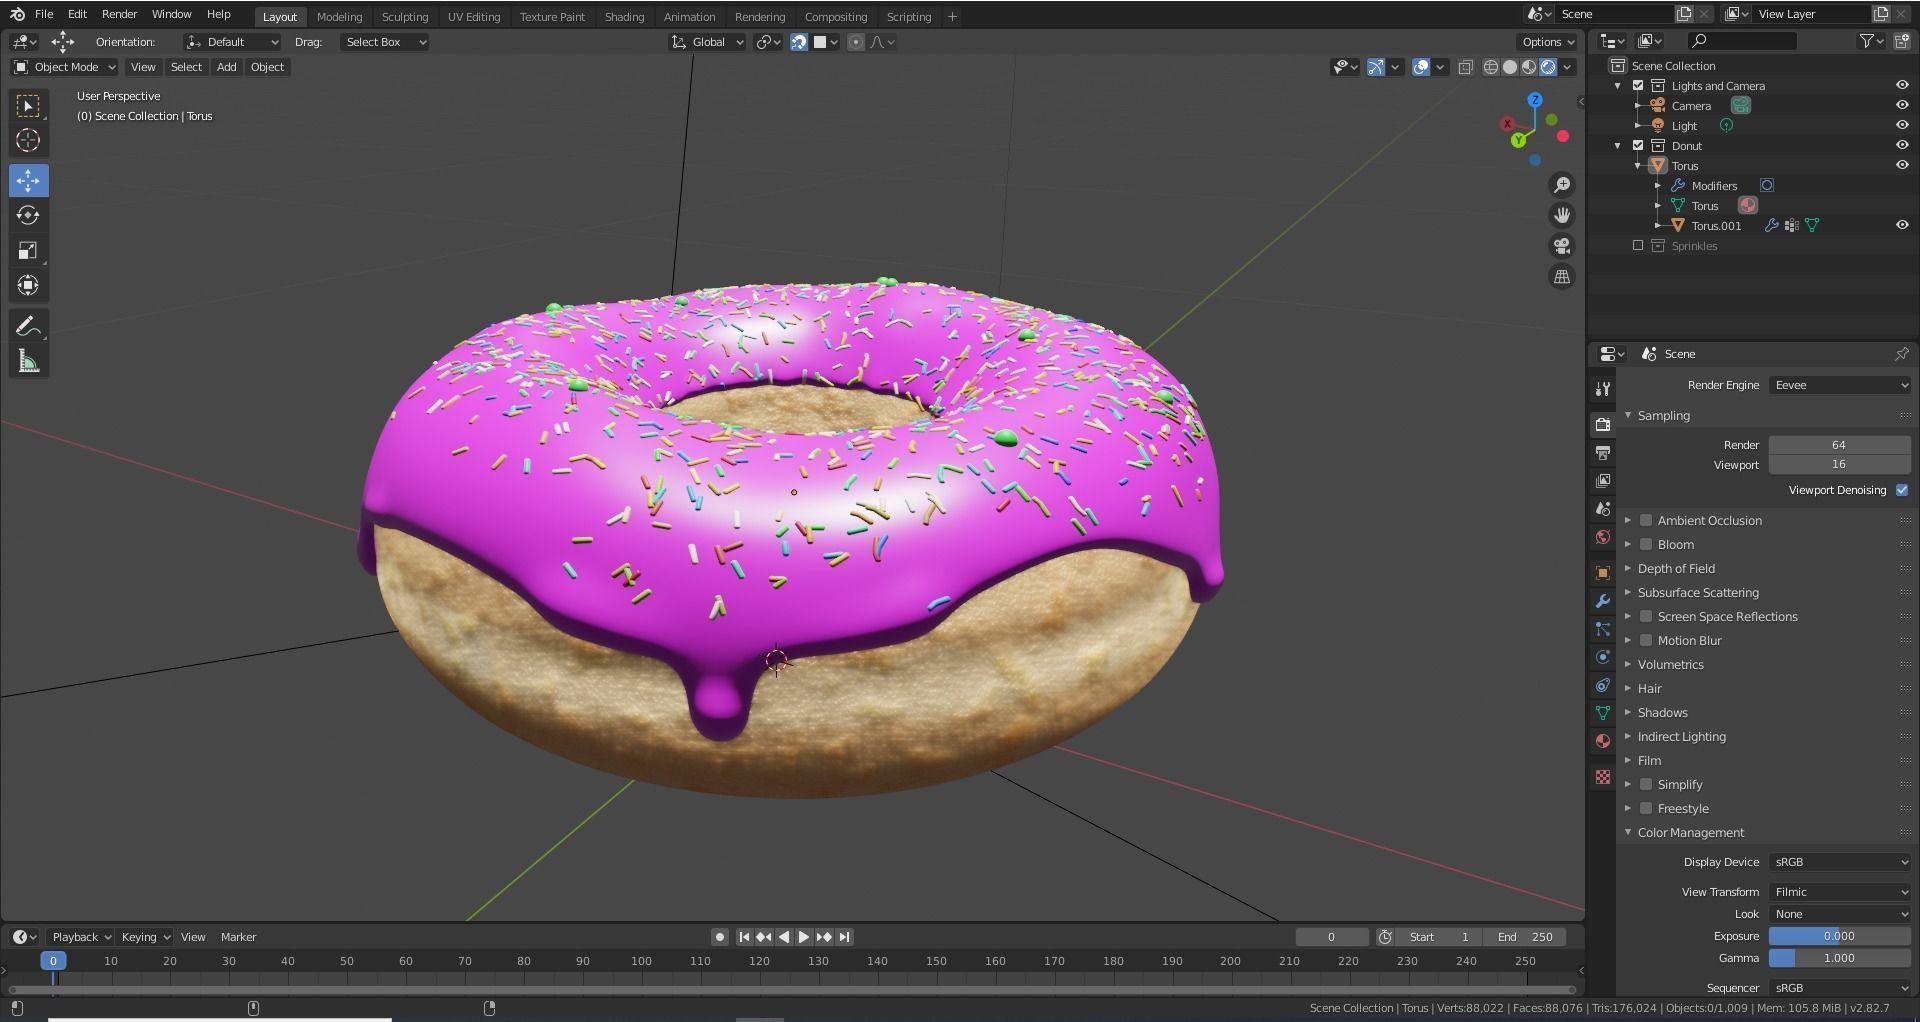Screen dimensions: 1920x1022
Task: Switch to Modeling workspace tab
Action: coord(339,17)
